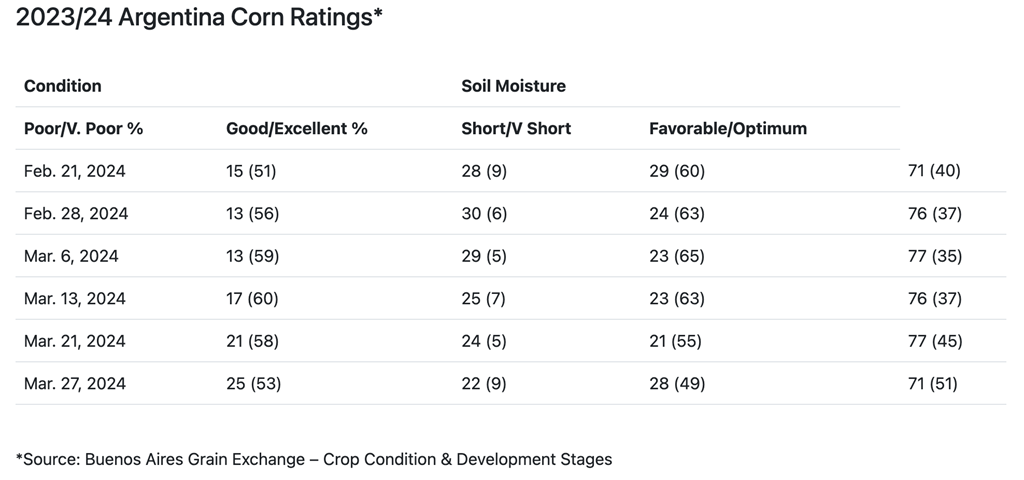Select the Mar. 27, 2024 row date

[x=75, y=384]
